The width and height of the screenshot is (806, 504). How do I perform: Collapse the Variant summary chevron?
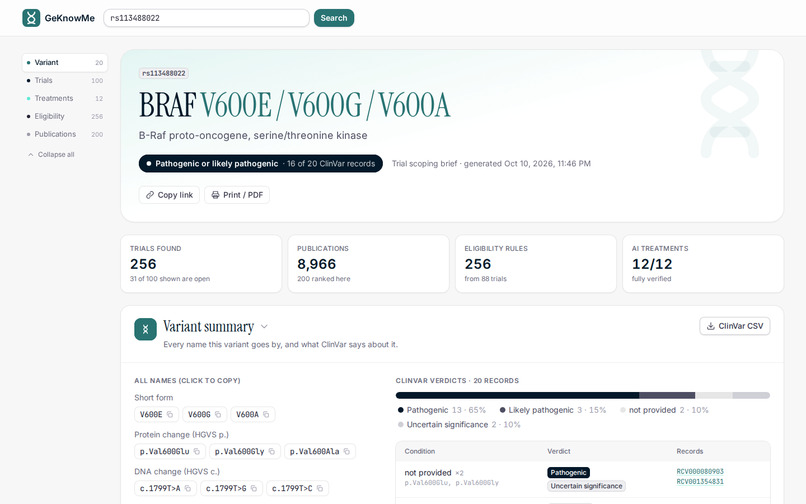tap(264, 327)
